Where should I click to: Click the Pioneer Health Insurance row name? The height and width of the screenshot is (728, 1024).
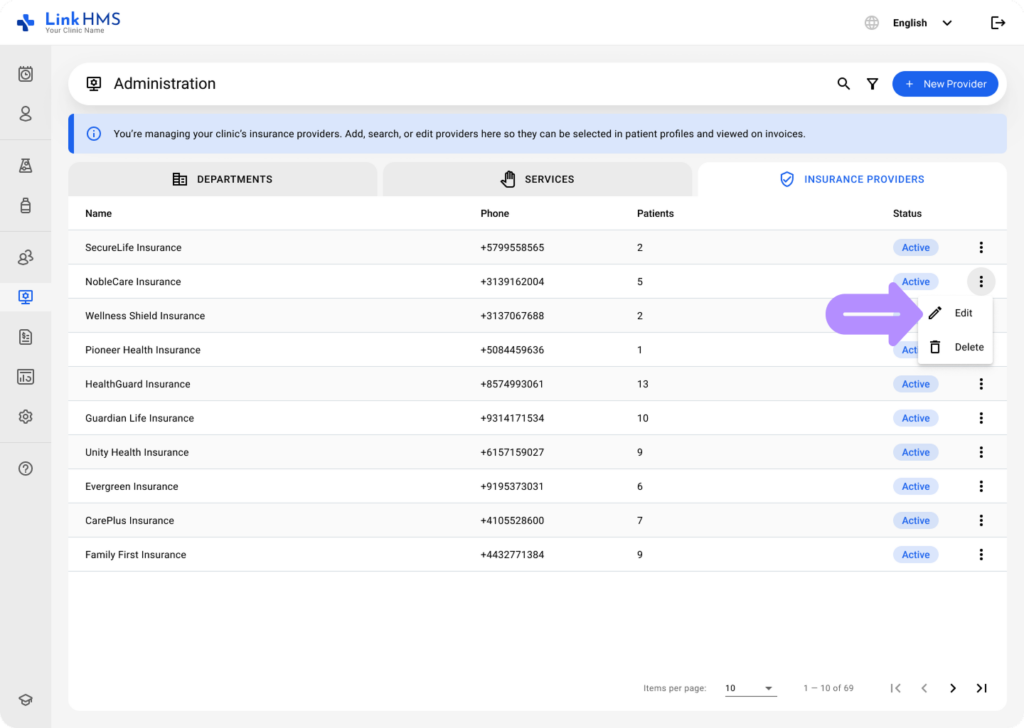[x=142, y=350]
